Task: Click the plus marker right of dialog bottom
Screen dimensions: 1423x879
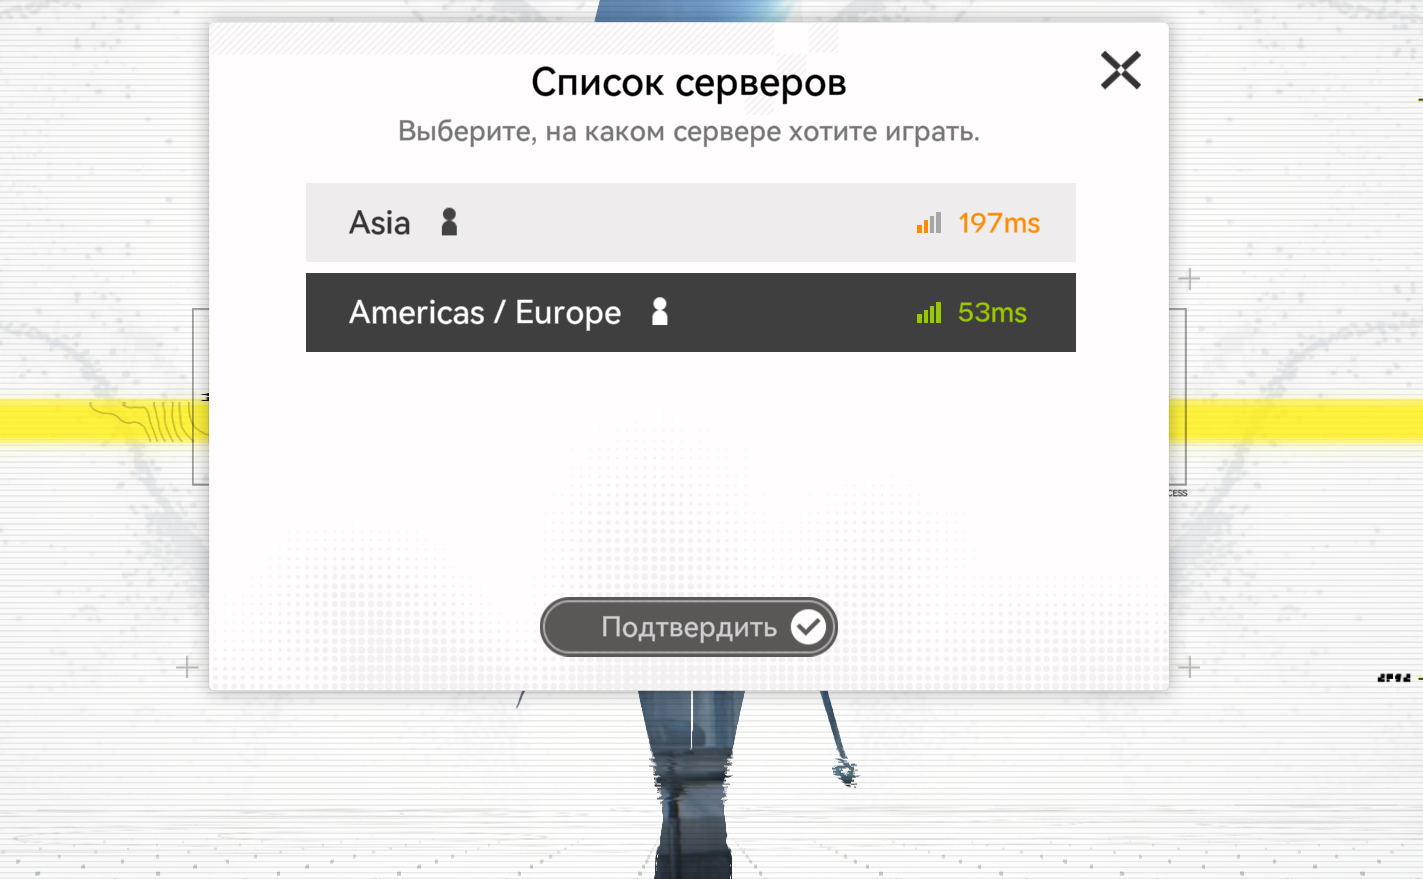Action: (x=1189, y=667)
